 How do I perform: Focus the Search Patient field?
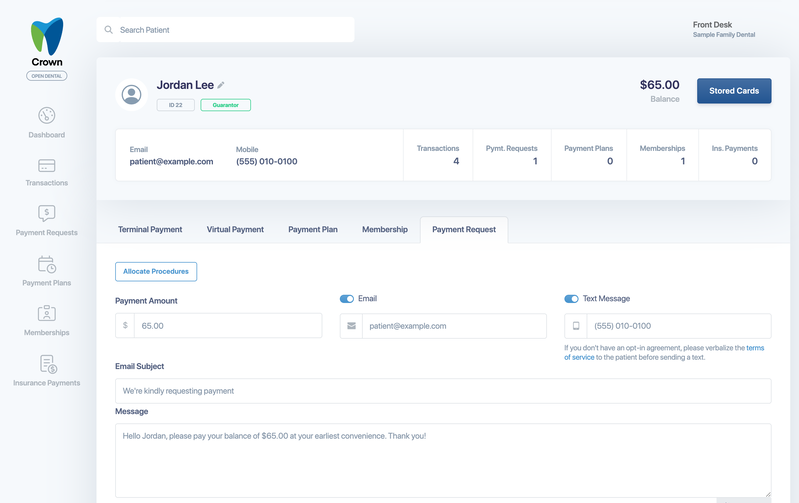tap(225, 30)
